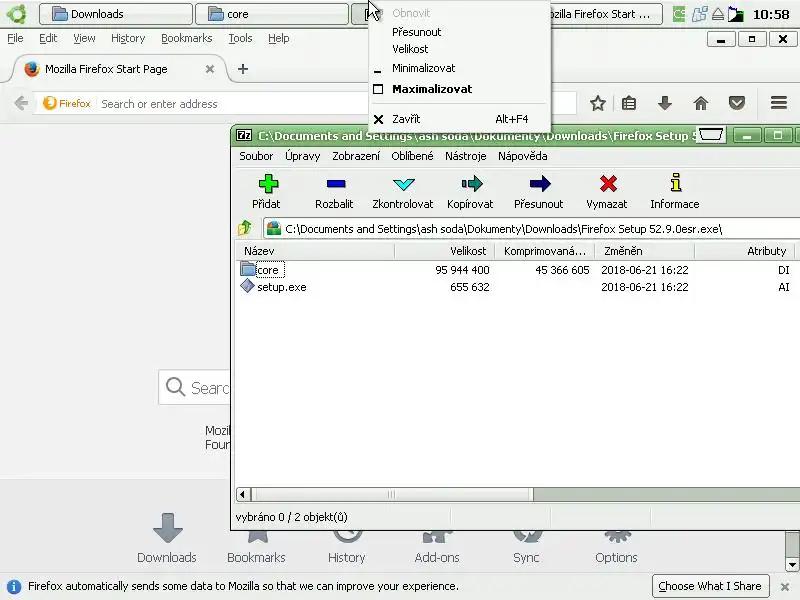Choose Maximalizovat from the window menu
The height and width of the screenshot is (600, 800).
432,89
